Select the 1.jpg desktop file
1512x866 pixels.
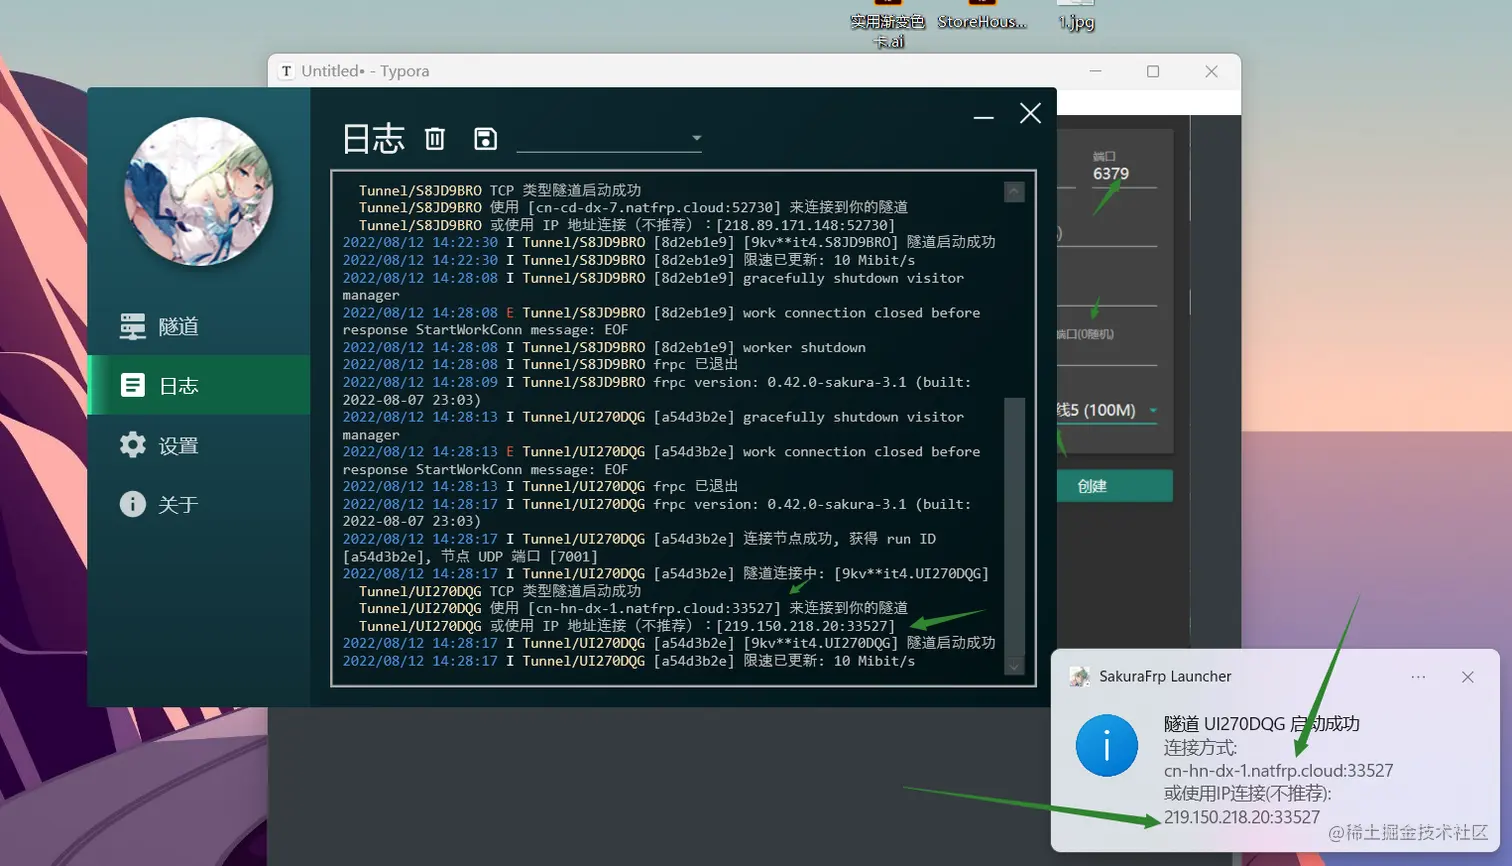click(1076, 16)
